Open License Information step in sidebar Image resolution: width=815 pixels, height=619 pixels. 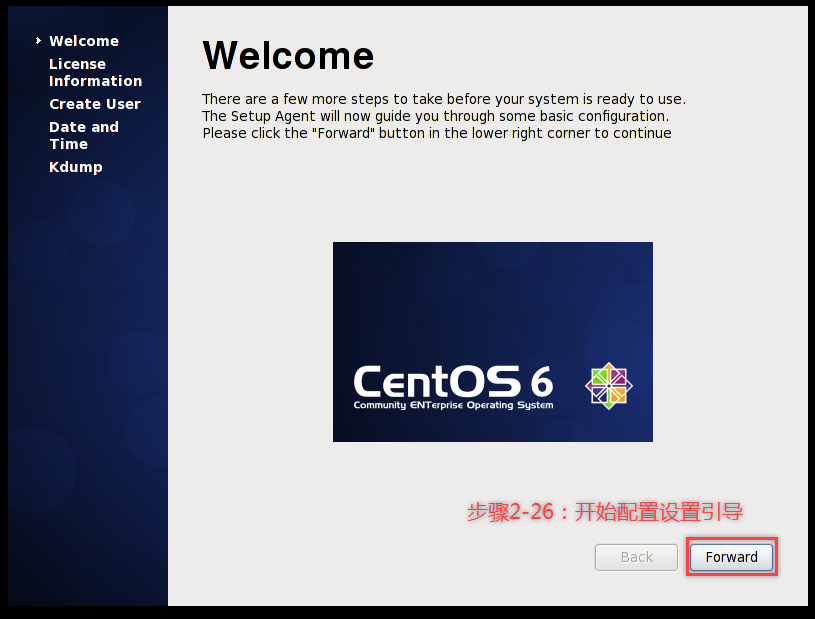click(96, 72)
